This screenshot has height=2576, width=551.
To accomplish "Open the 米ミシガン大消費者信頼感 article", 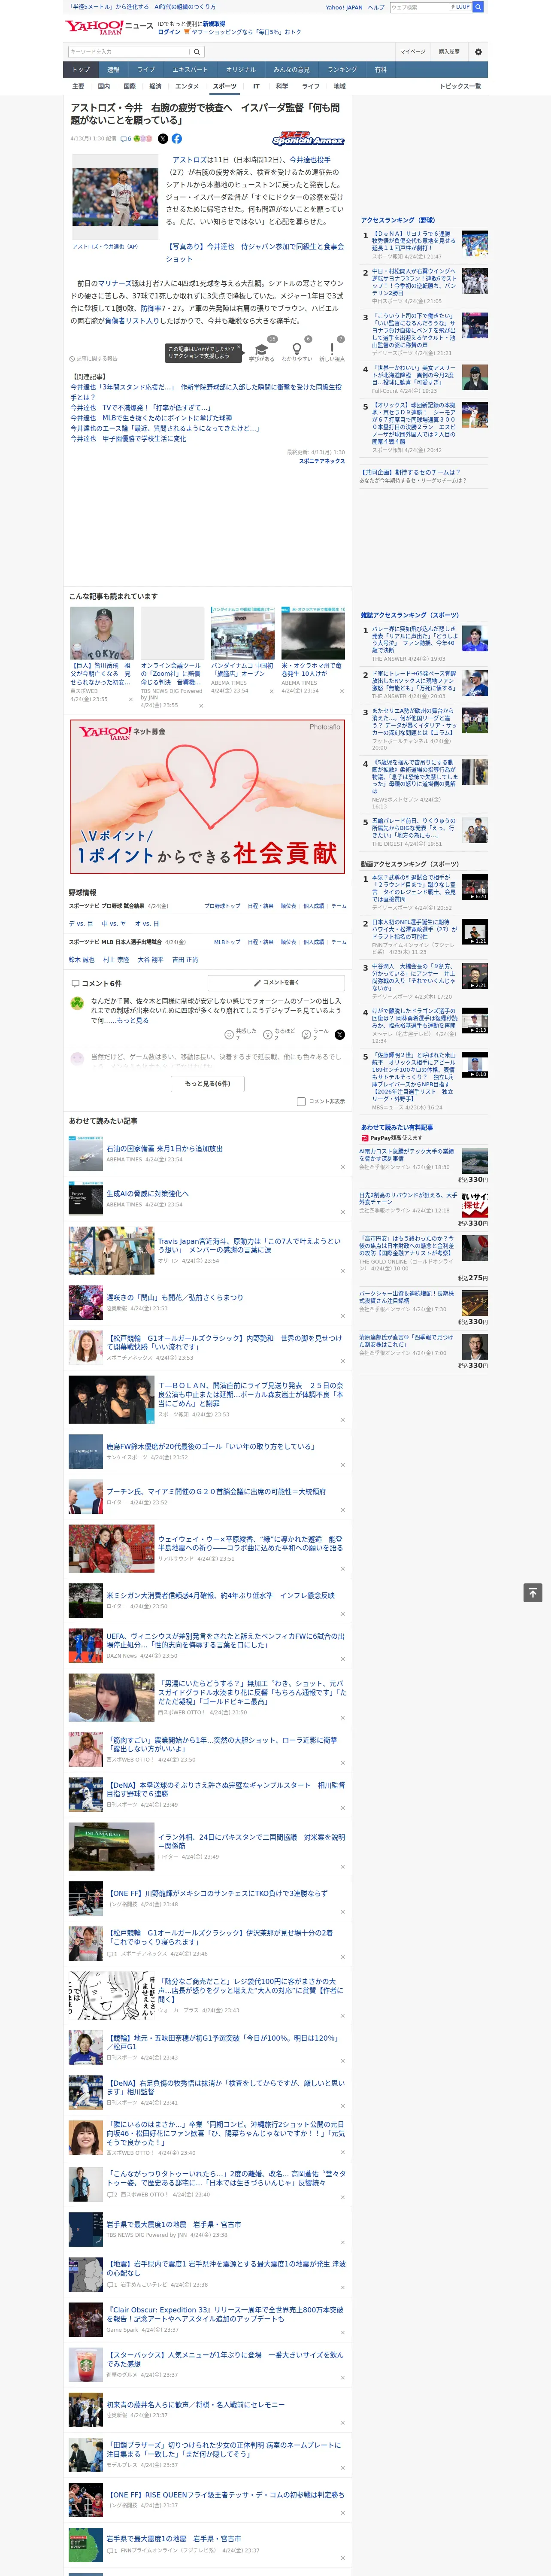I will tap(221, 1595).
